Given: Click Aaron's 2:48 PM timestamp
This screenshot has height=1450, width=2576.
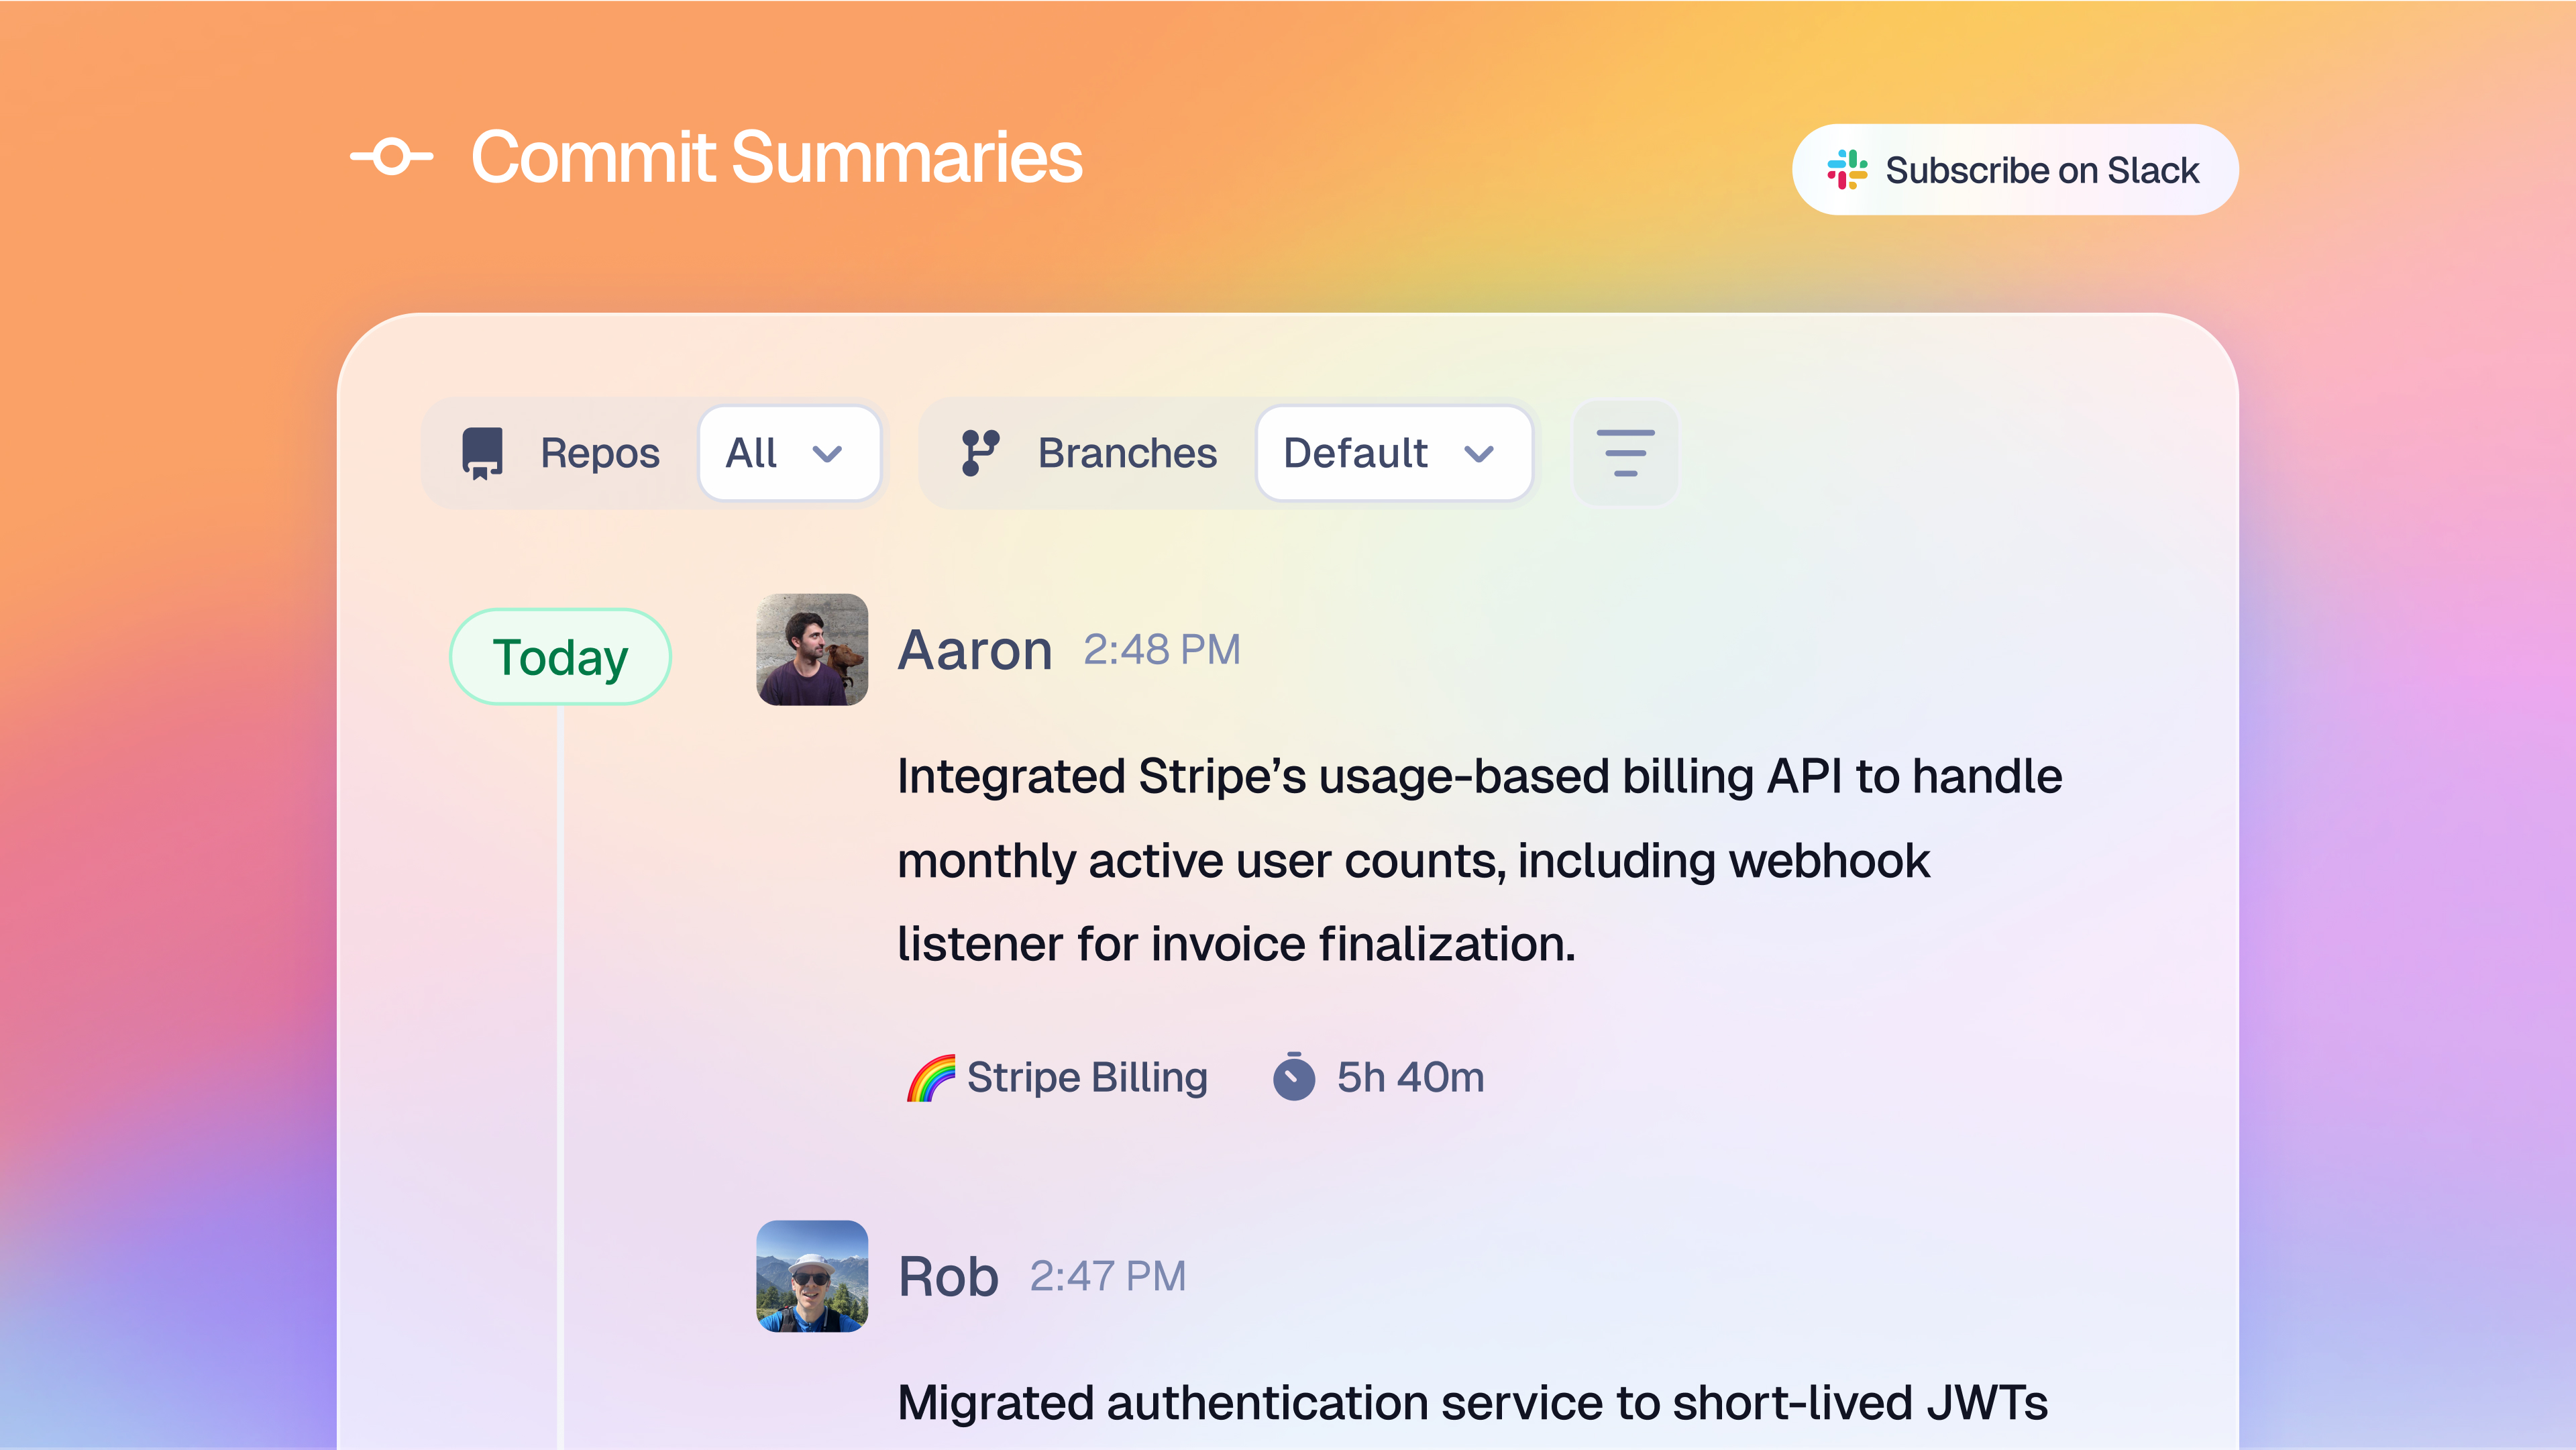Looking at the screenshot, I should point(1163,649).
